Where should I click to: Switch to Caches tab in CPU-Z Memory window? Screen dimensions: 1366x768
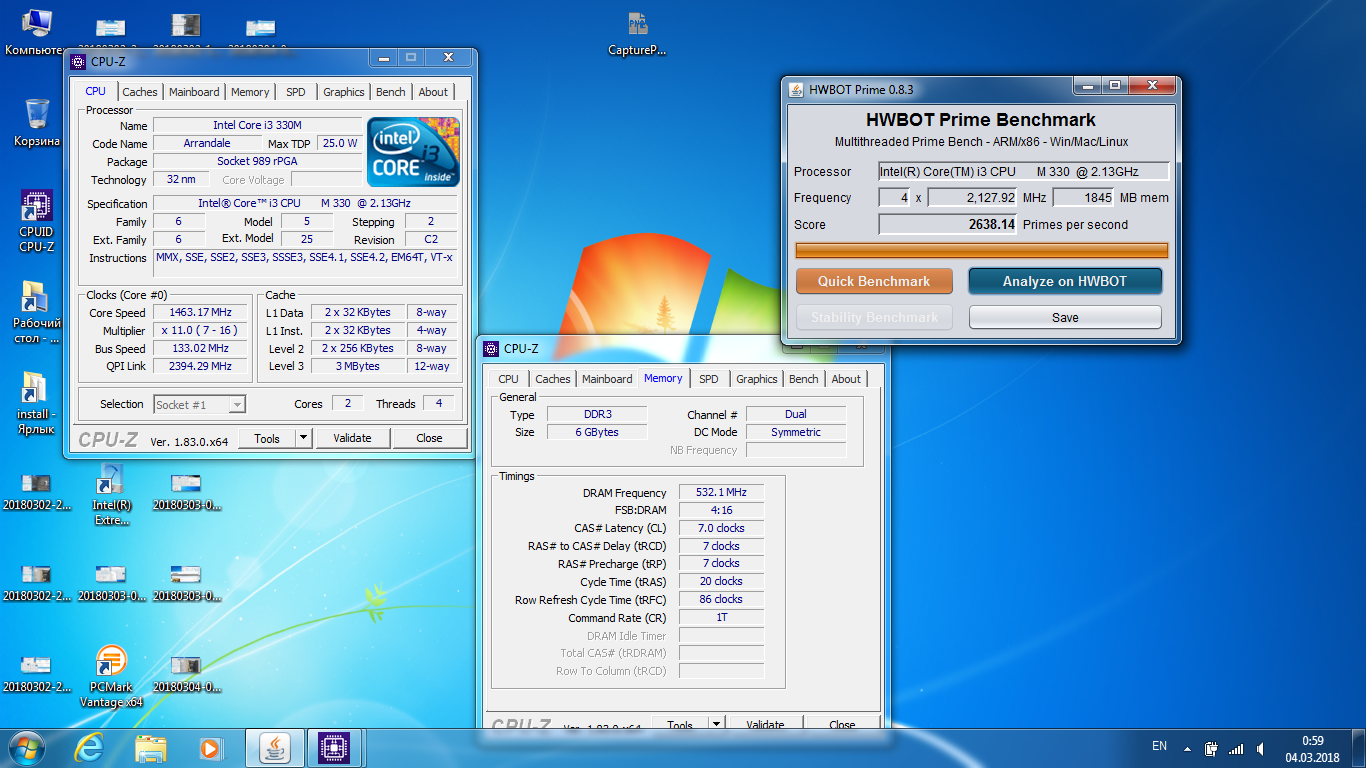553,379
